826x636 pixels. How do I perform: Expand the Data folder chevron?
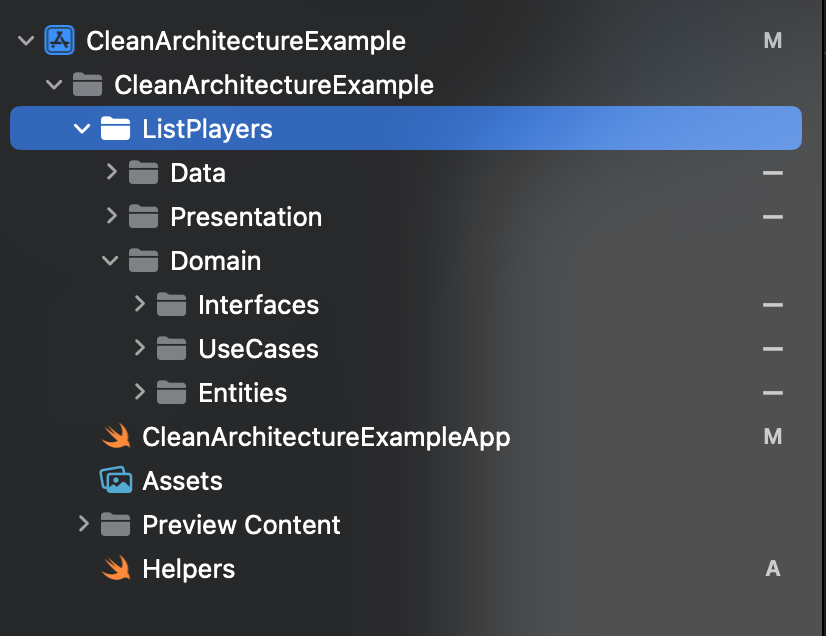point(111,171)
